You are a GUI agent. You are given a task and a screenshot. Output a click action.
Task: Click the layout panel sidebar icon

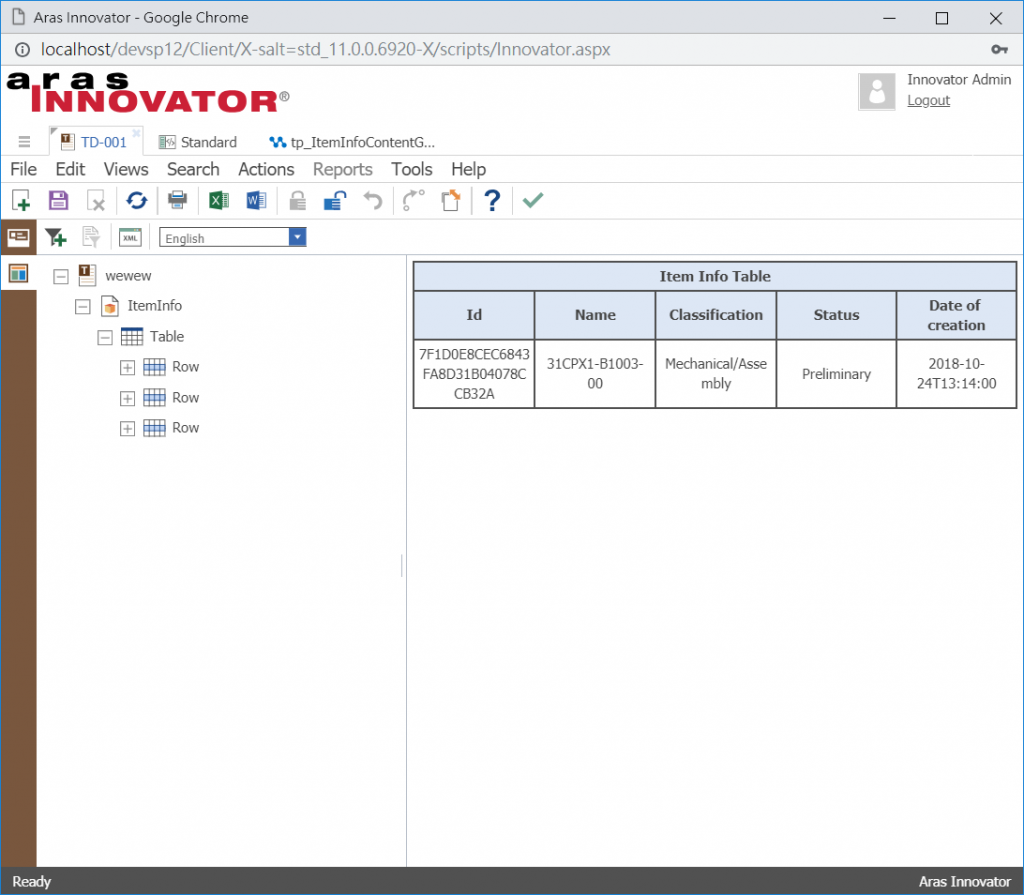point(18,273)
